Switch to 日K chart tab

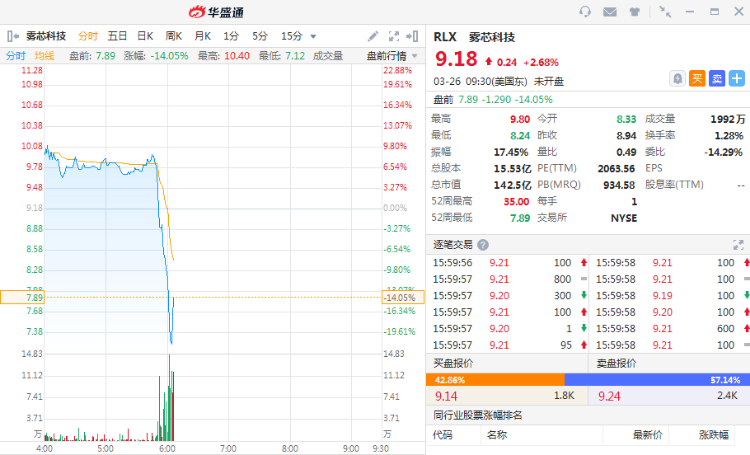coord(145,36)
